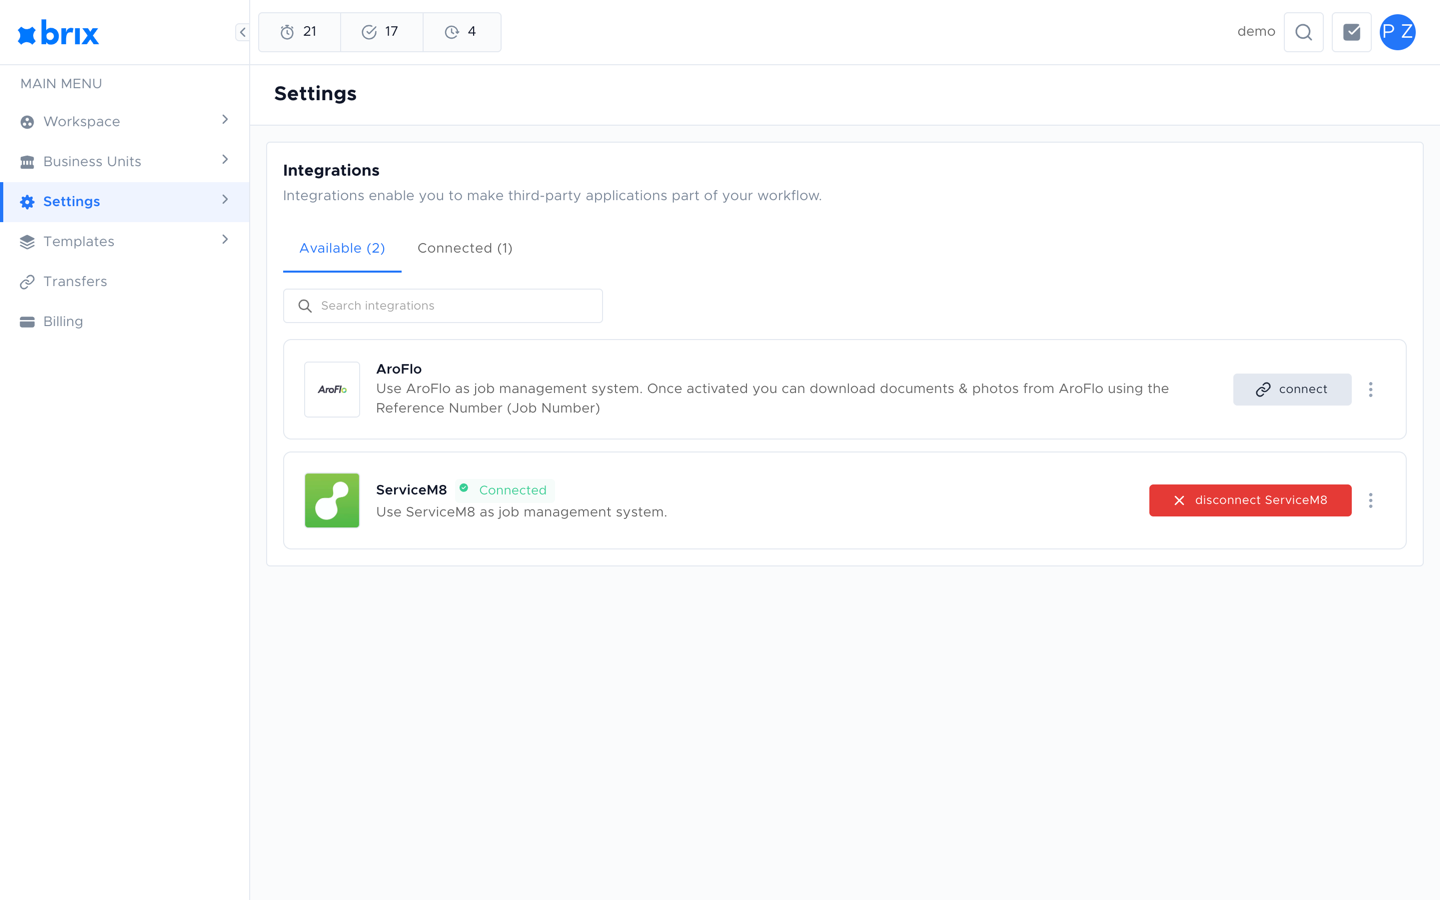Expand the Settings chevron
This screenshot has height=900, width=1440.
click(x=225, y=200)
